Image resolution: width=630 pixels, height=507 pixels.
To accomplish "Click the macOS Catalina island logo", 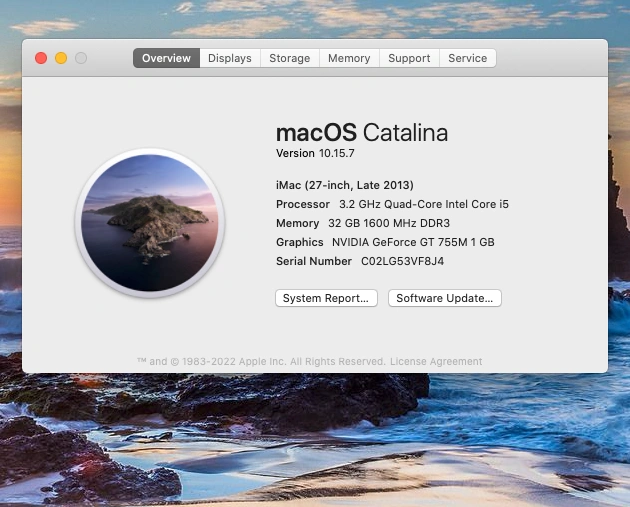I will (149, 223).
